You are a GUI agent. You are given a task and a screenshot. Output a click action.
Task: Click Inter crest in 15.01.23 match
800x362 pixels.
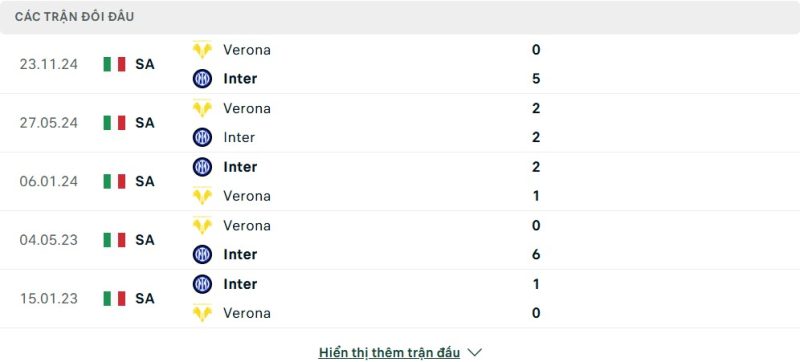[202, 284]
